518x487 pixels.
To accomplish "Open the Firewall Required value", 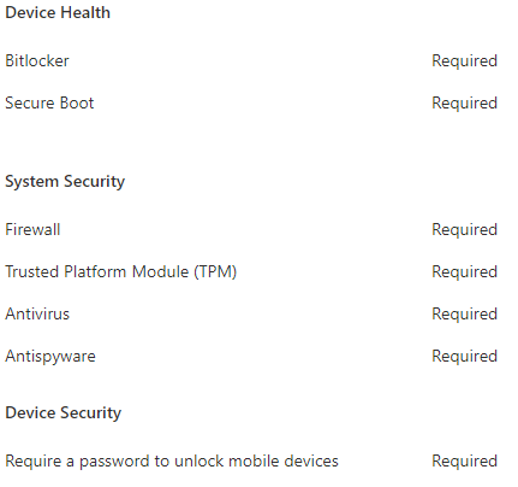I will click(464, 230).
